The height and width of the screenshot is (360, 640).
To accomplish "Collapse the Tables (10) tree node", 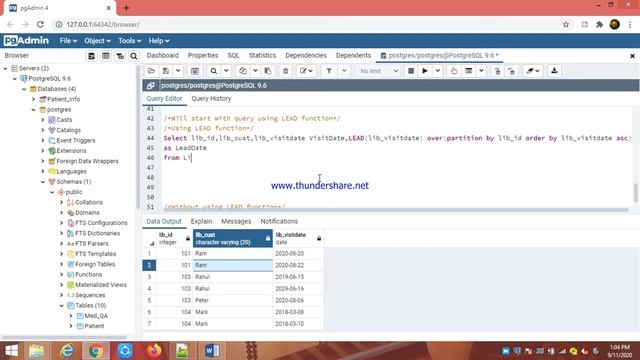I will (x=62, y=306).
